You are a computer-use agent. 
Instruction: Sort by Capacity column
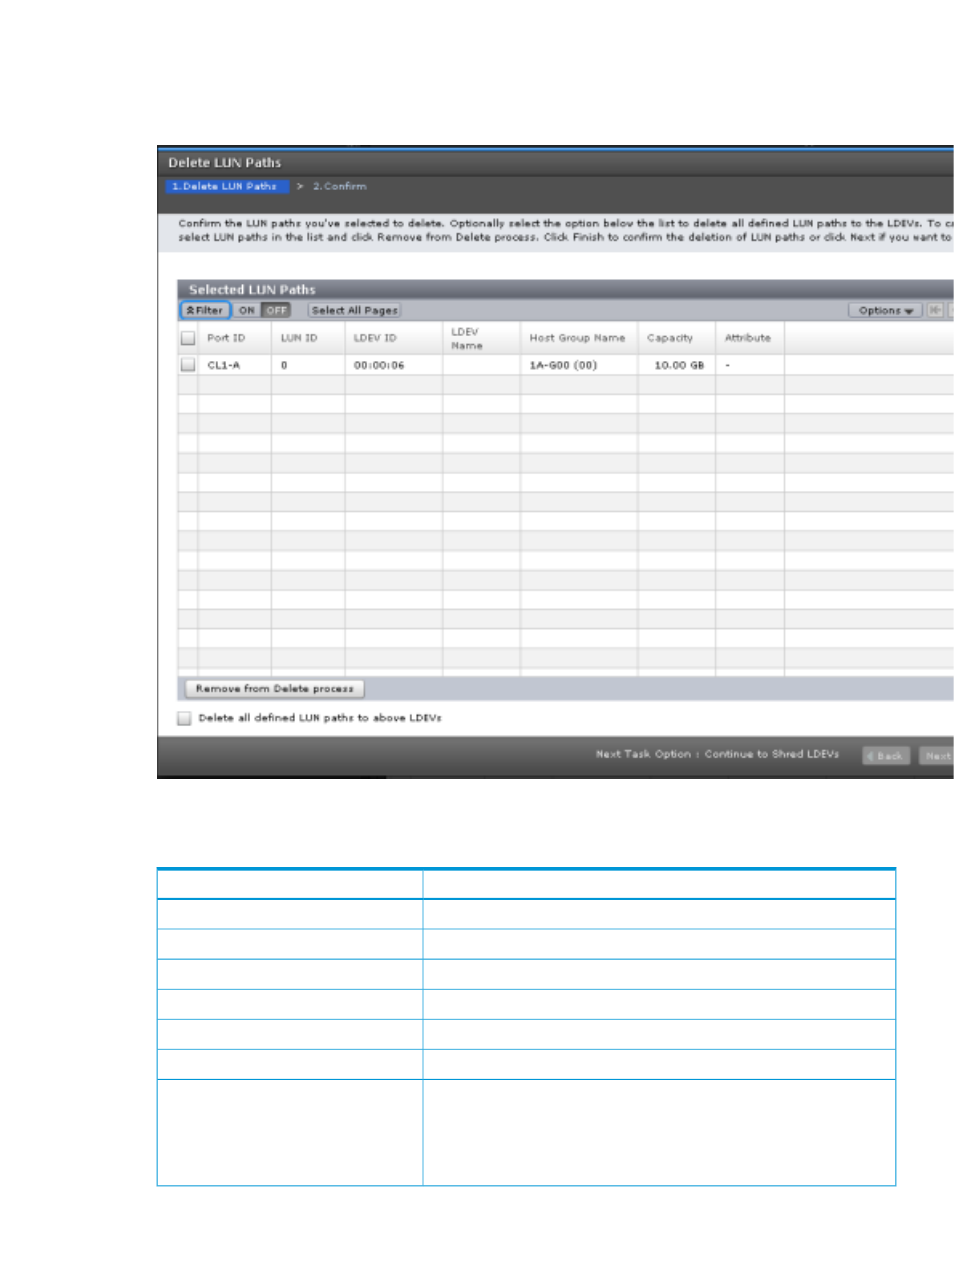669,338
